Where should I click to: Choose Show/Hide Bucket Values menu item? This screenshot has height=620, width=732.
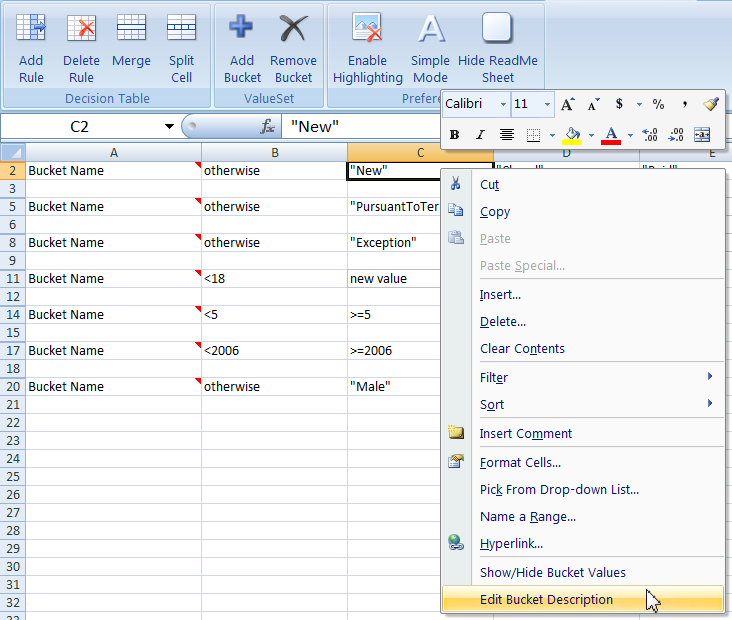point(583,572)
